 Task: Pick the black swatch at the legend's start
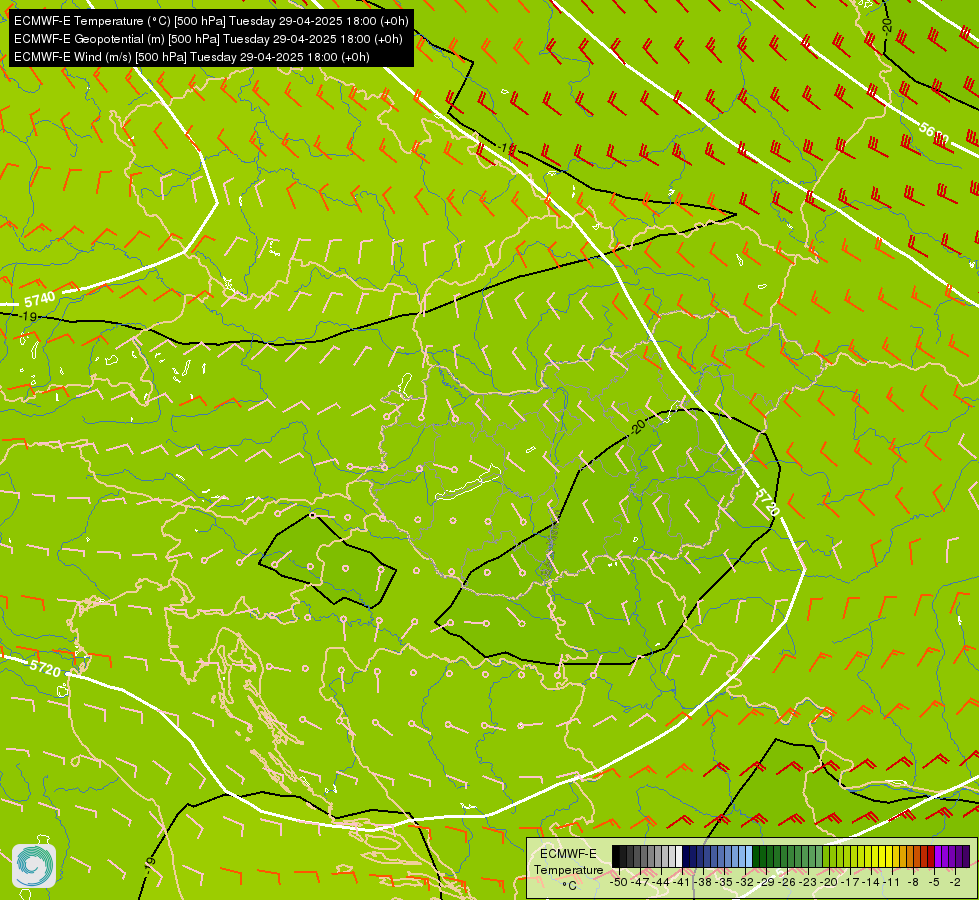point(616,856)
